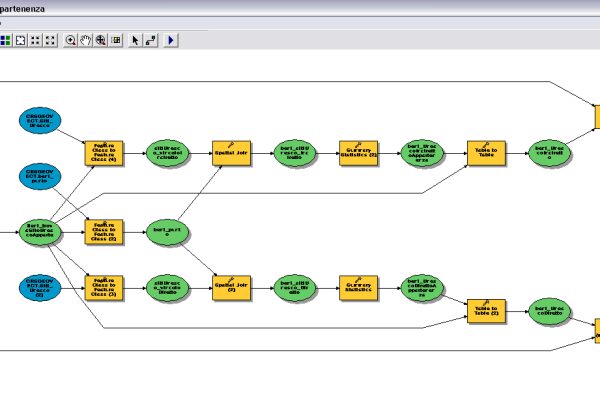Select the Feature Class to Feature Class (2) tool
The width and height of the screenshot is (600, 400).
coord(103,232)
